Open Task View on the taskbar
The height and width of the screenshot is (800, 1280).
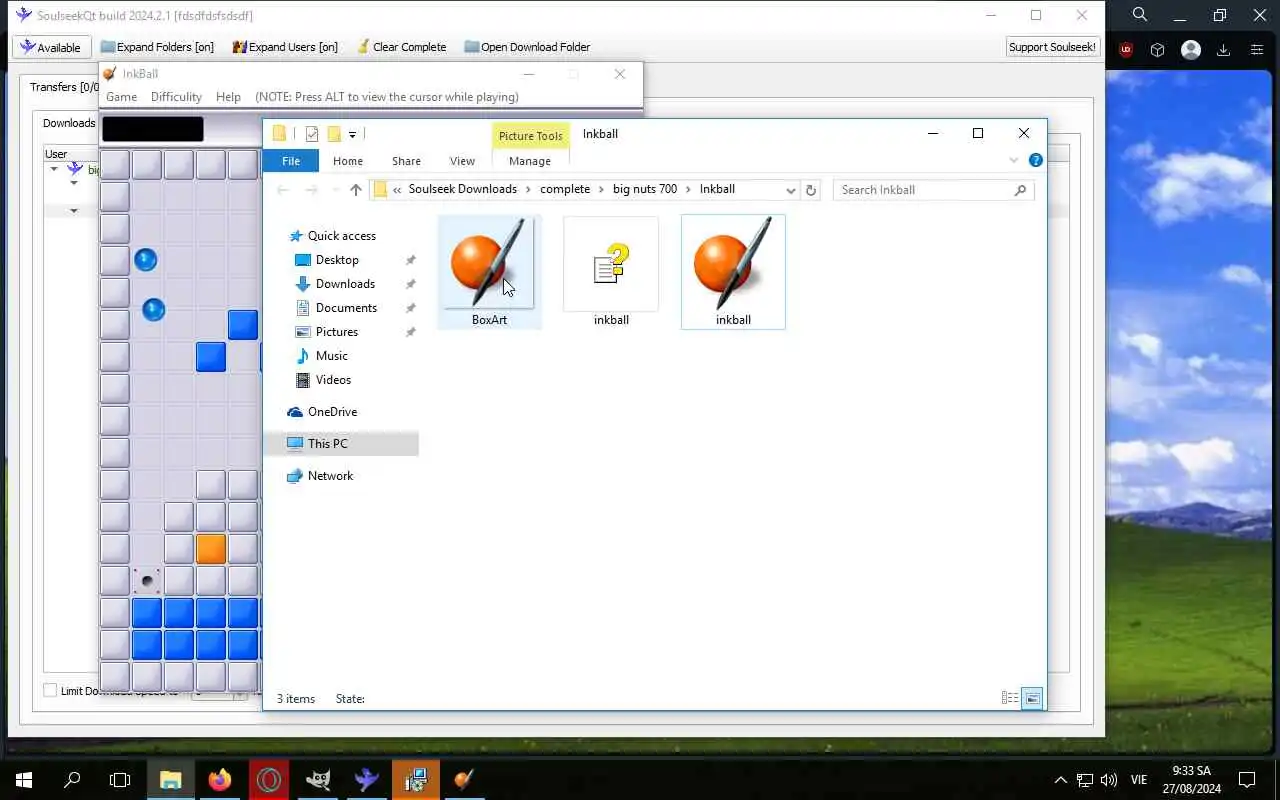click(x=120, y=780)
